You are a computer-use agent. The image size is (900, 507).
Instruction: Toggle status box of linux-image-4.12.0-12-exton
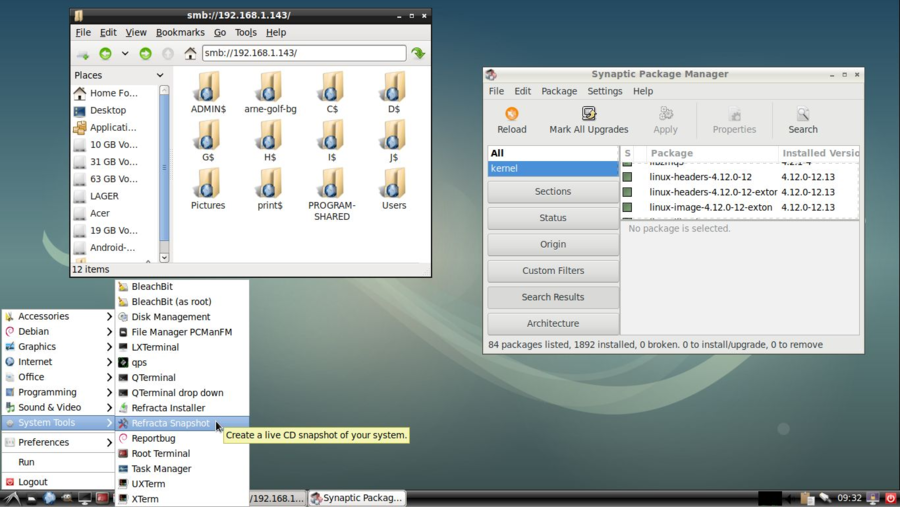[x=627, y=207]
